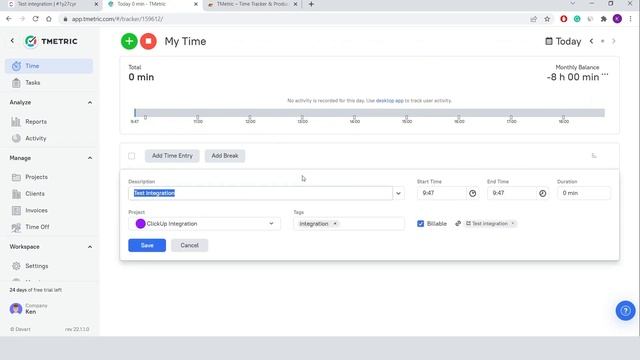Click the timeline start marker at 9:47
Viewport: 640px width, 360px height.
[x=135, y=113]
